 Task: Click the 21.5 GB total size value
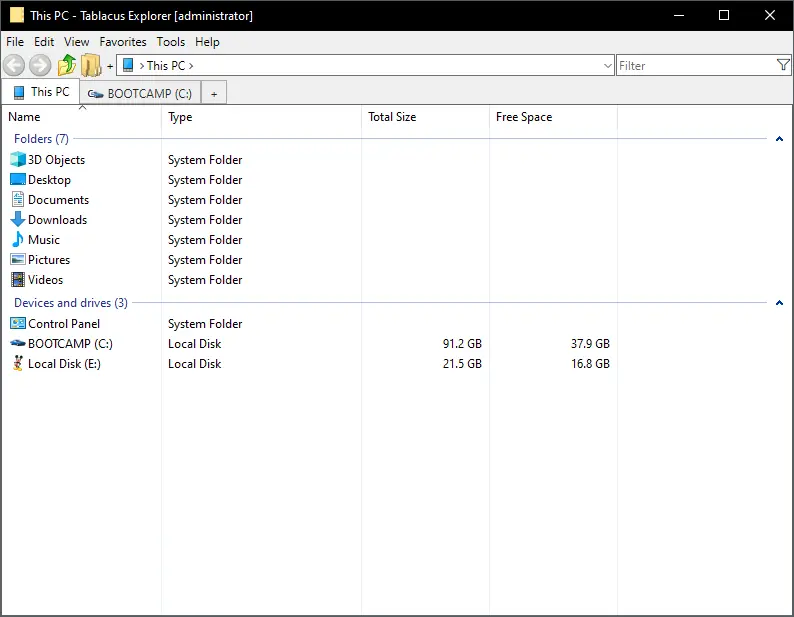462,364
